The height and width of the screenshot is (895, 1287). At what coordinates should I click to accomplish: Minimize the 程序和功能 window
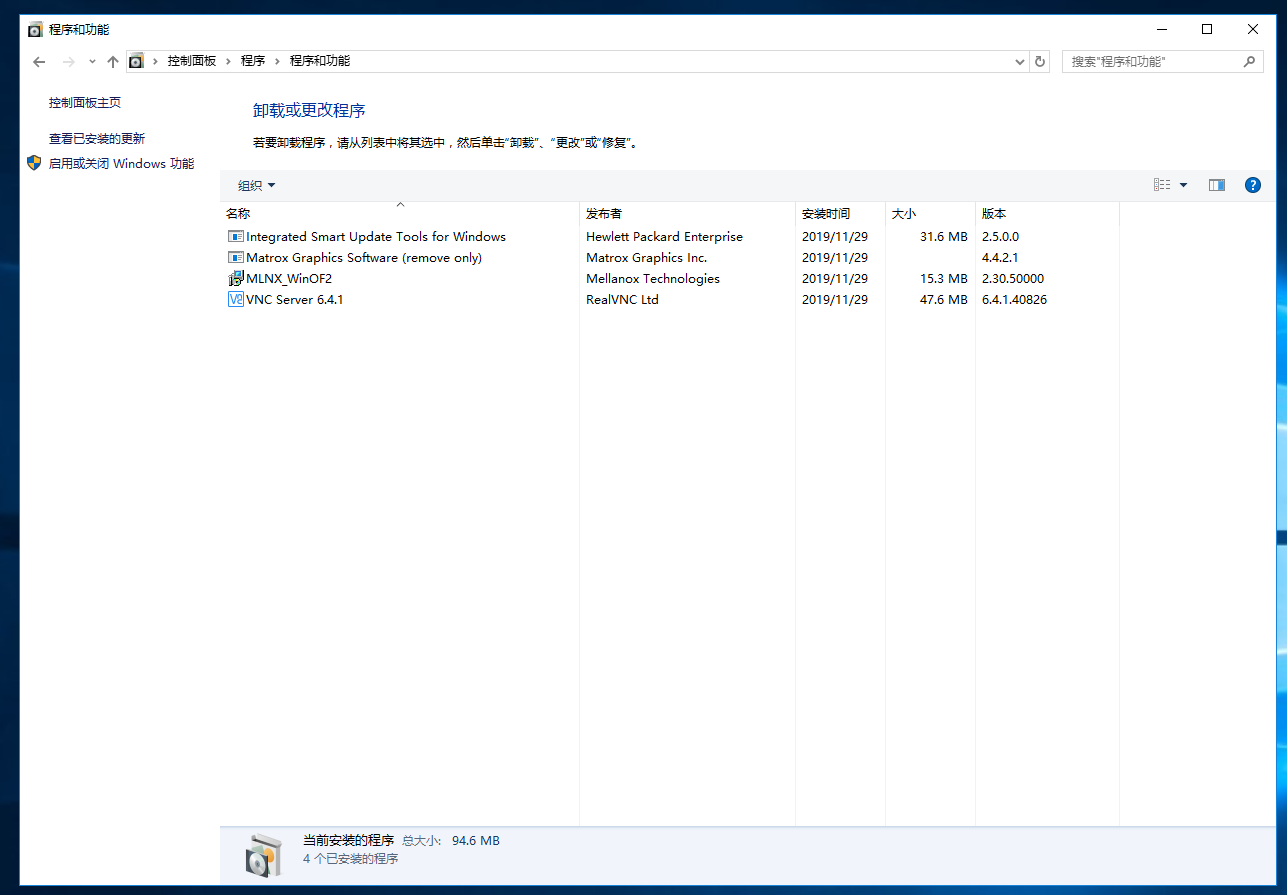tap(1161, 29)
